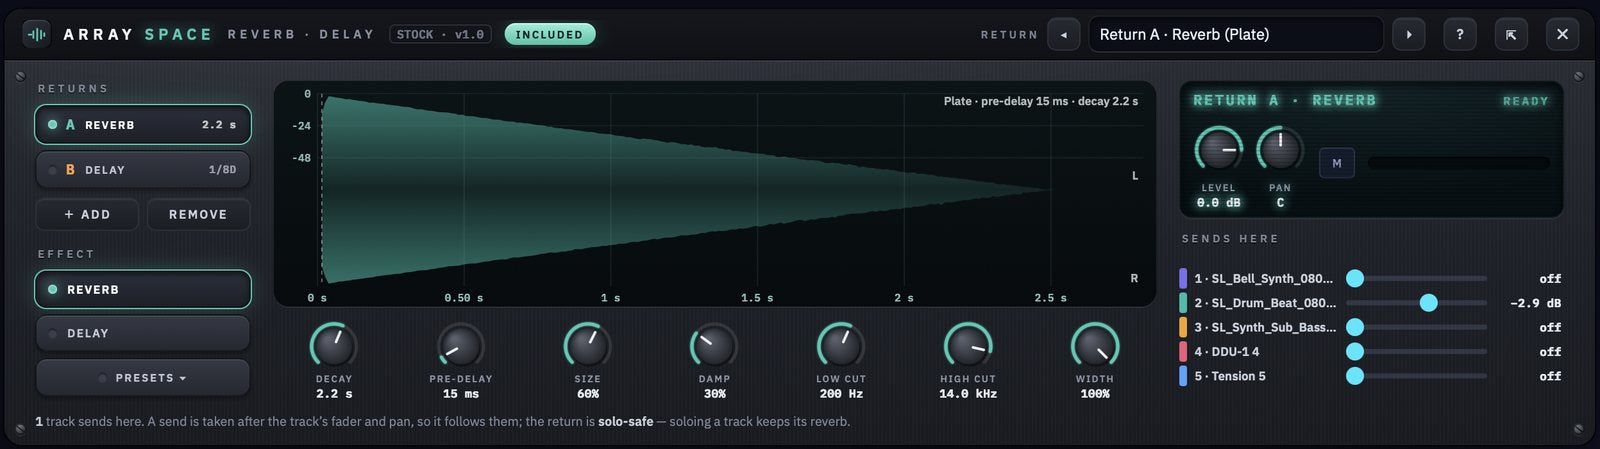Click the send slider for SL_Drum_Beat_080
This screenshot has width=1600, height=449.
tap(1417, 303)
